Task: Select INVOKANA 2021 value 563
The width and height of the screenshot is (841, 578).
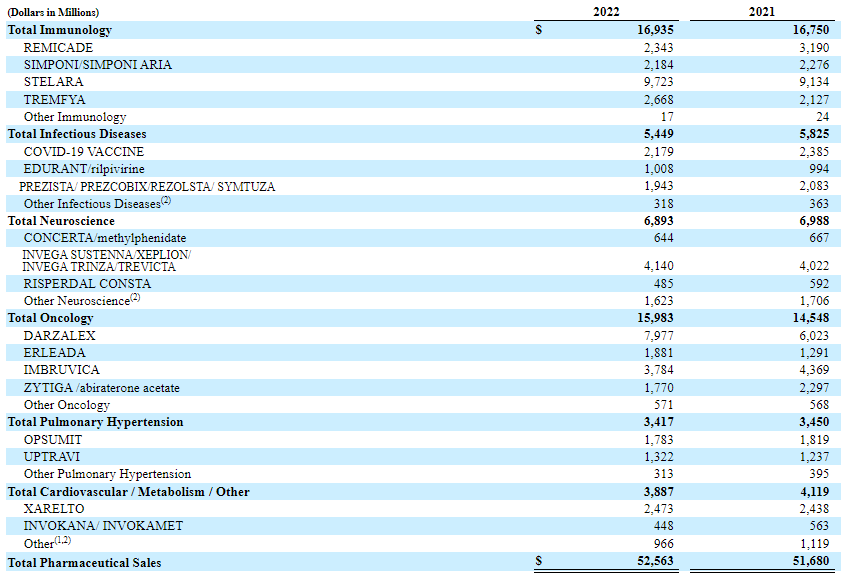Action: coord(819,526)
